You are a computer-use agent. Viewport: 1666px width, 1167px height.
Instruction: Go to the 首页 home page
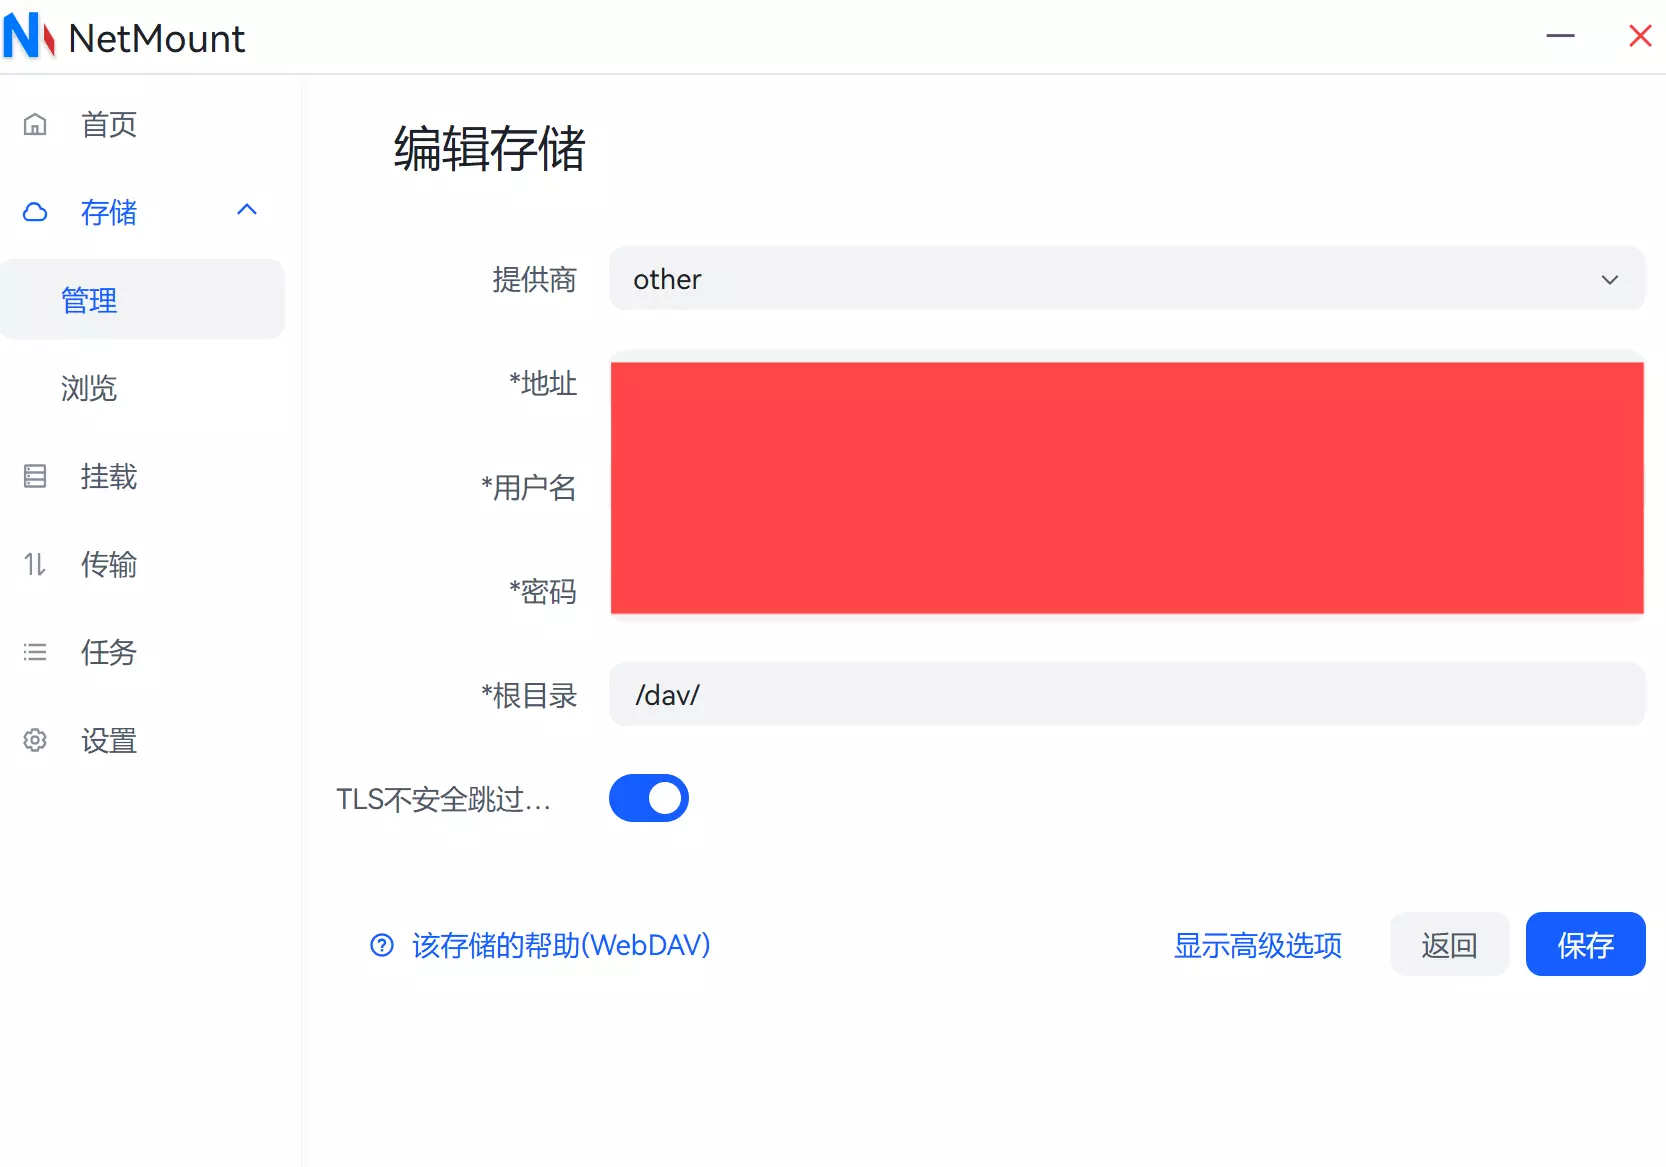tap(109, 125)
